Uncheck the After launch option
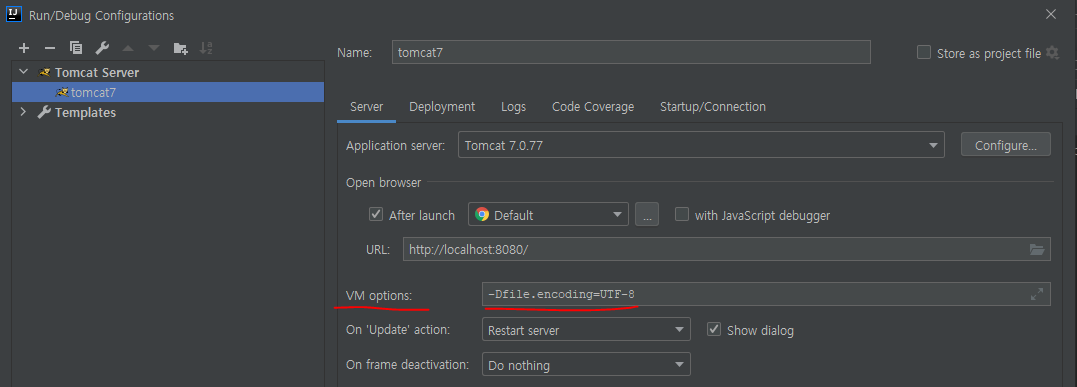The height and width of the screenshot is (387, 1077). coord(376,214)
